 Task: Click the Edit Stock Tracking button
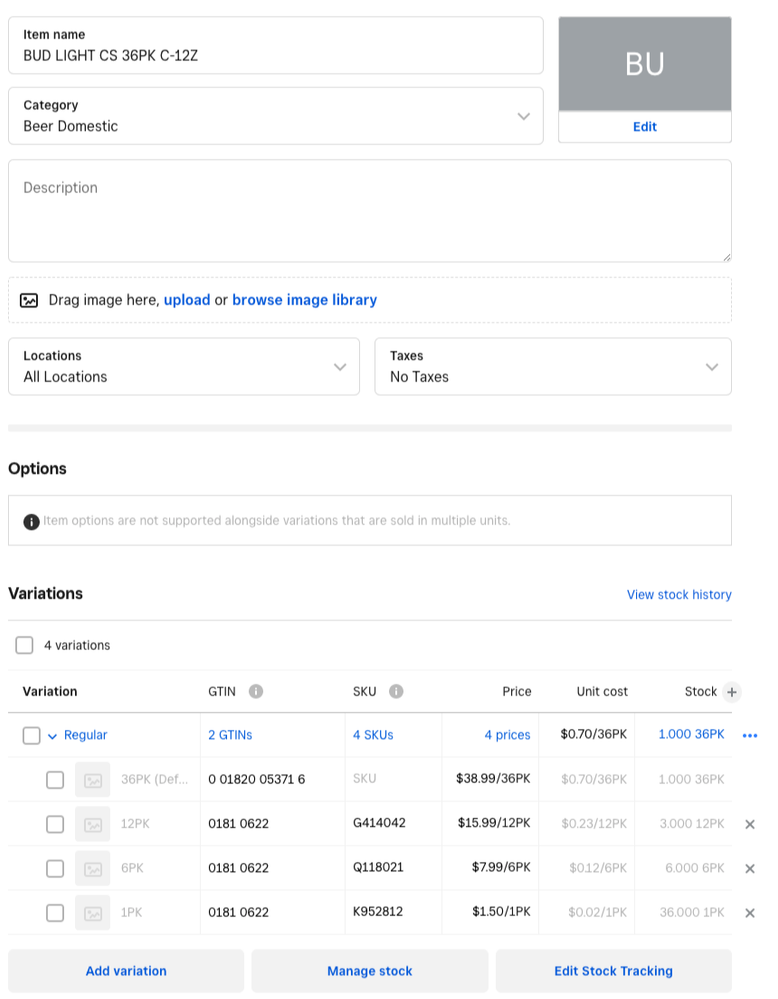pos(614,971)
